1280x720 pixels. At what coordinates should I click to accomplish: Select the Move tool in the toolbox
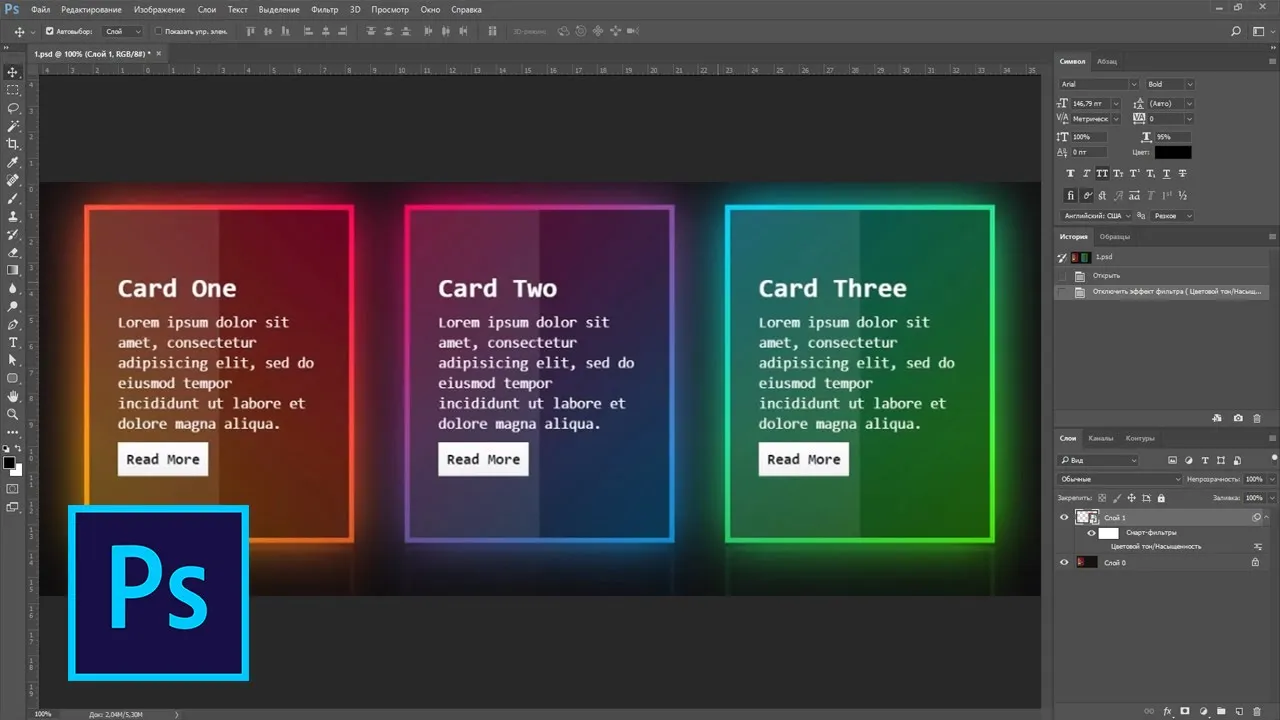(x=13, y=72)
